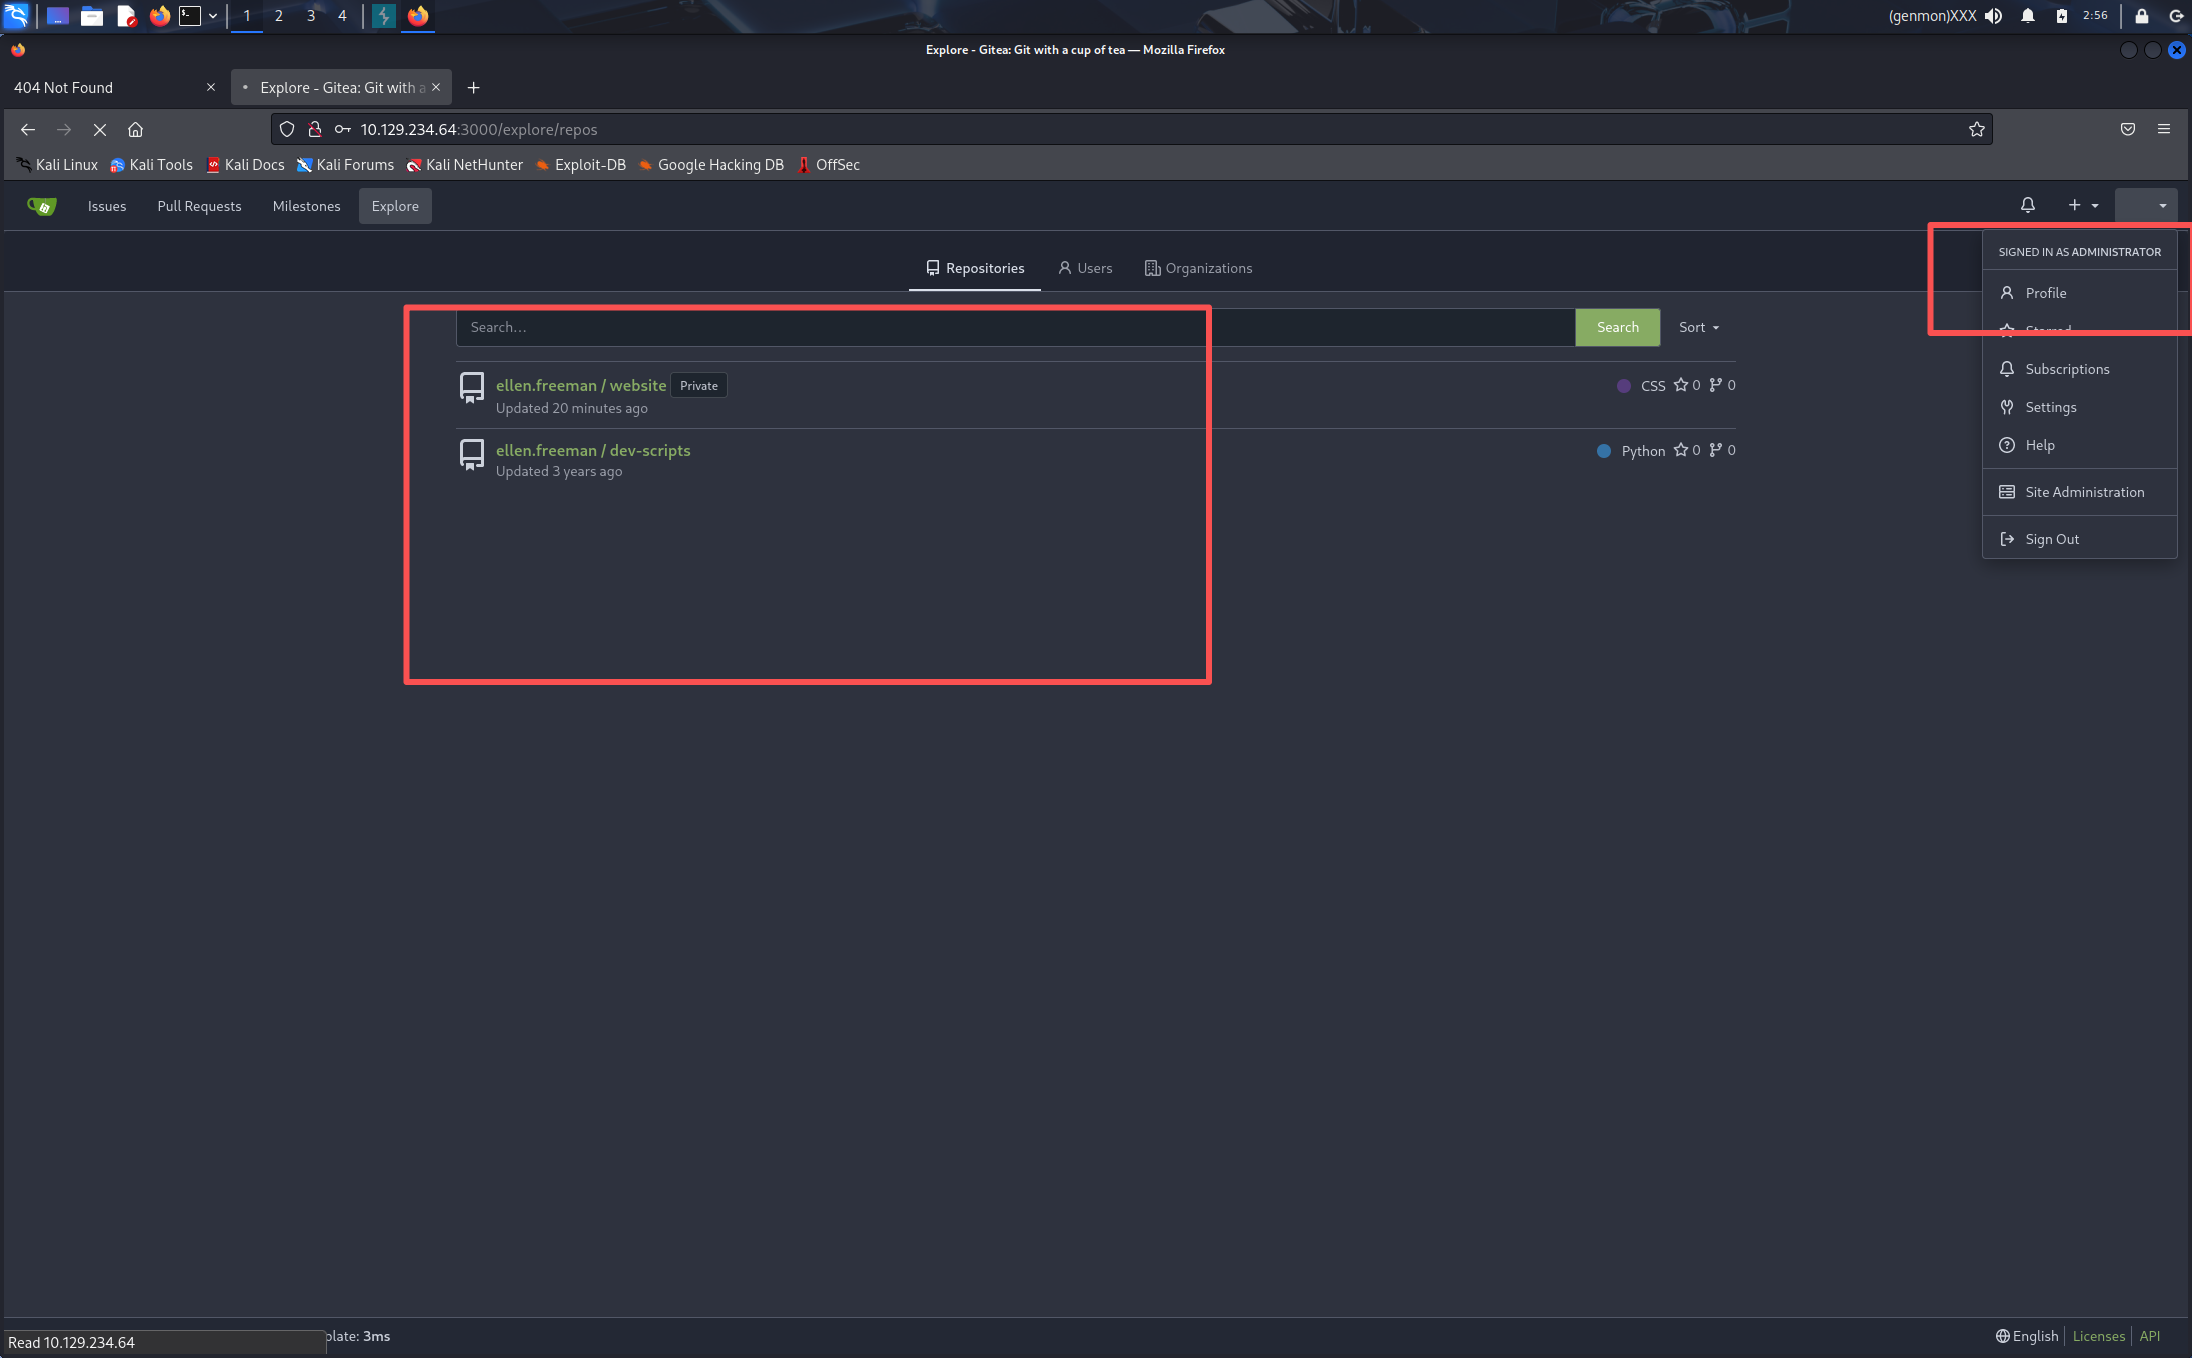Choose Sign Out in user menu
Viewport: 2192px width, 1358px height.
tap(2079, 539)
